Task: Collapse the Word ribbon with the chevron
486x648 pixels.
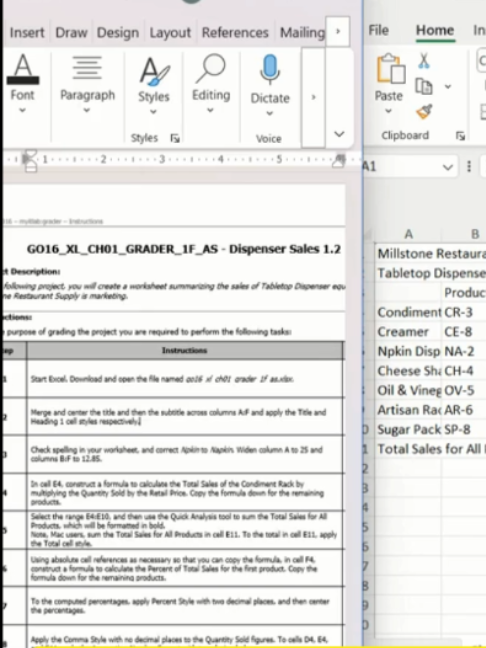Action: click(339, 134)
